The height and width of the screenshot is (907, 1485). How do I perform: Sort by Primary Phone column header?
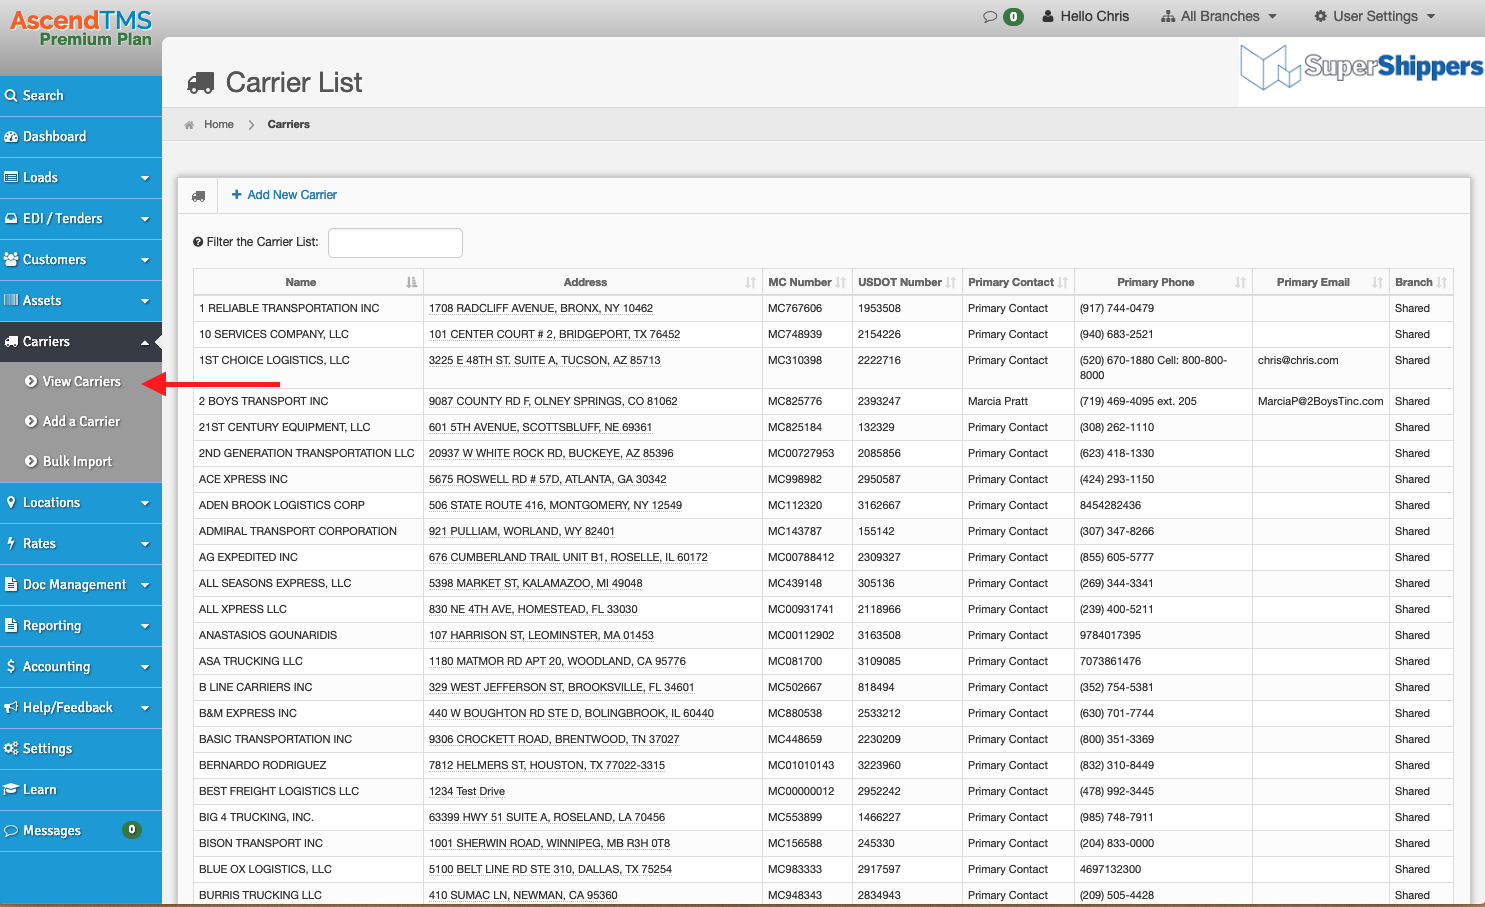tap(1163, 282)
